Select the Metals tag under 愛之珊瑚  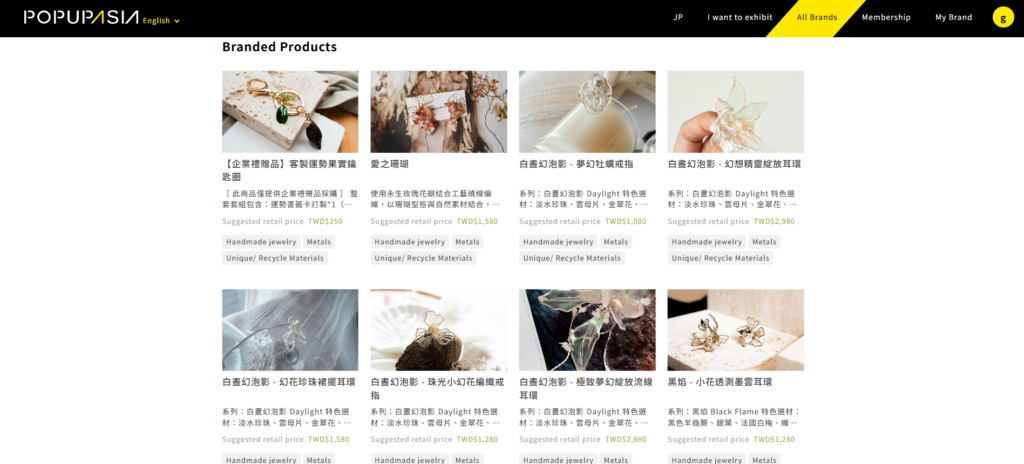coord(467,242)
